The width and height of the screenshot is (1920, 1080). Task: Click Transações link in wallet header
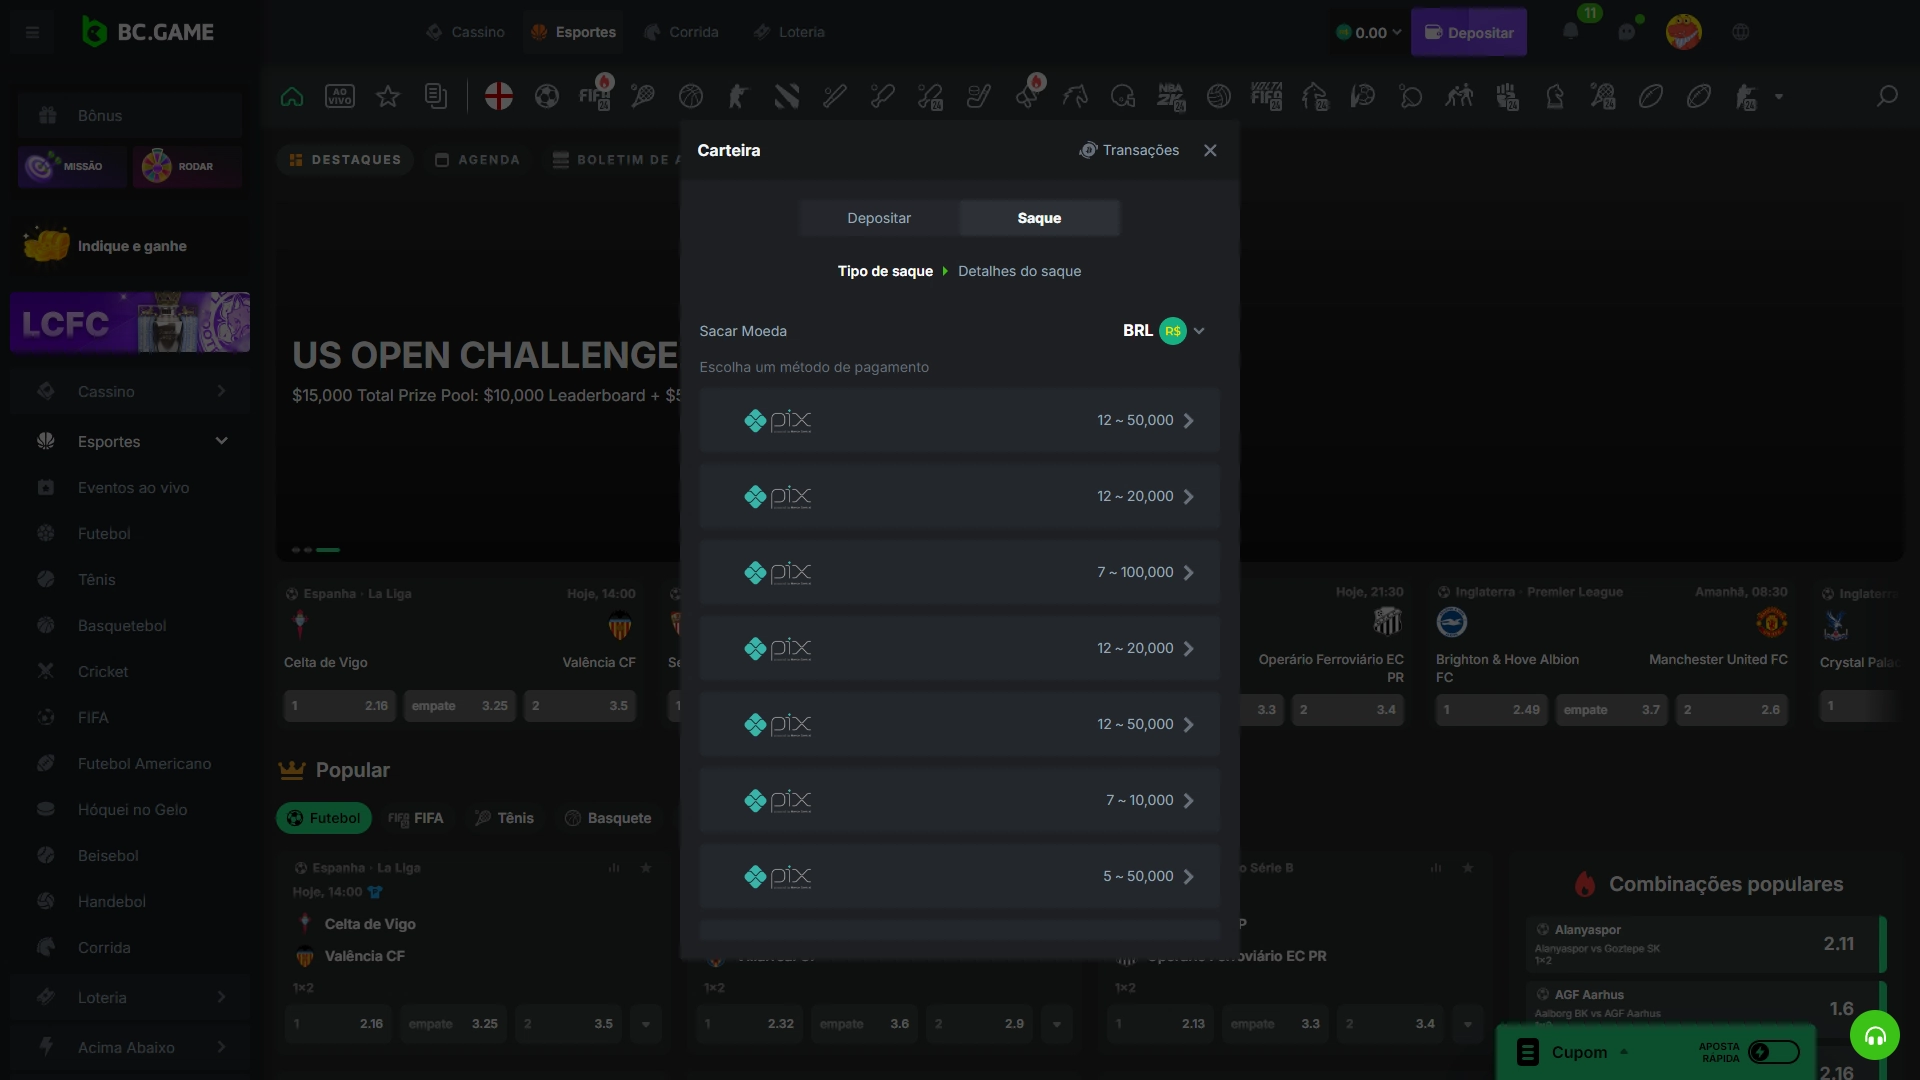tap(1129, 149)
